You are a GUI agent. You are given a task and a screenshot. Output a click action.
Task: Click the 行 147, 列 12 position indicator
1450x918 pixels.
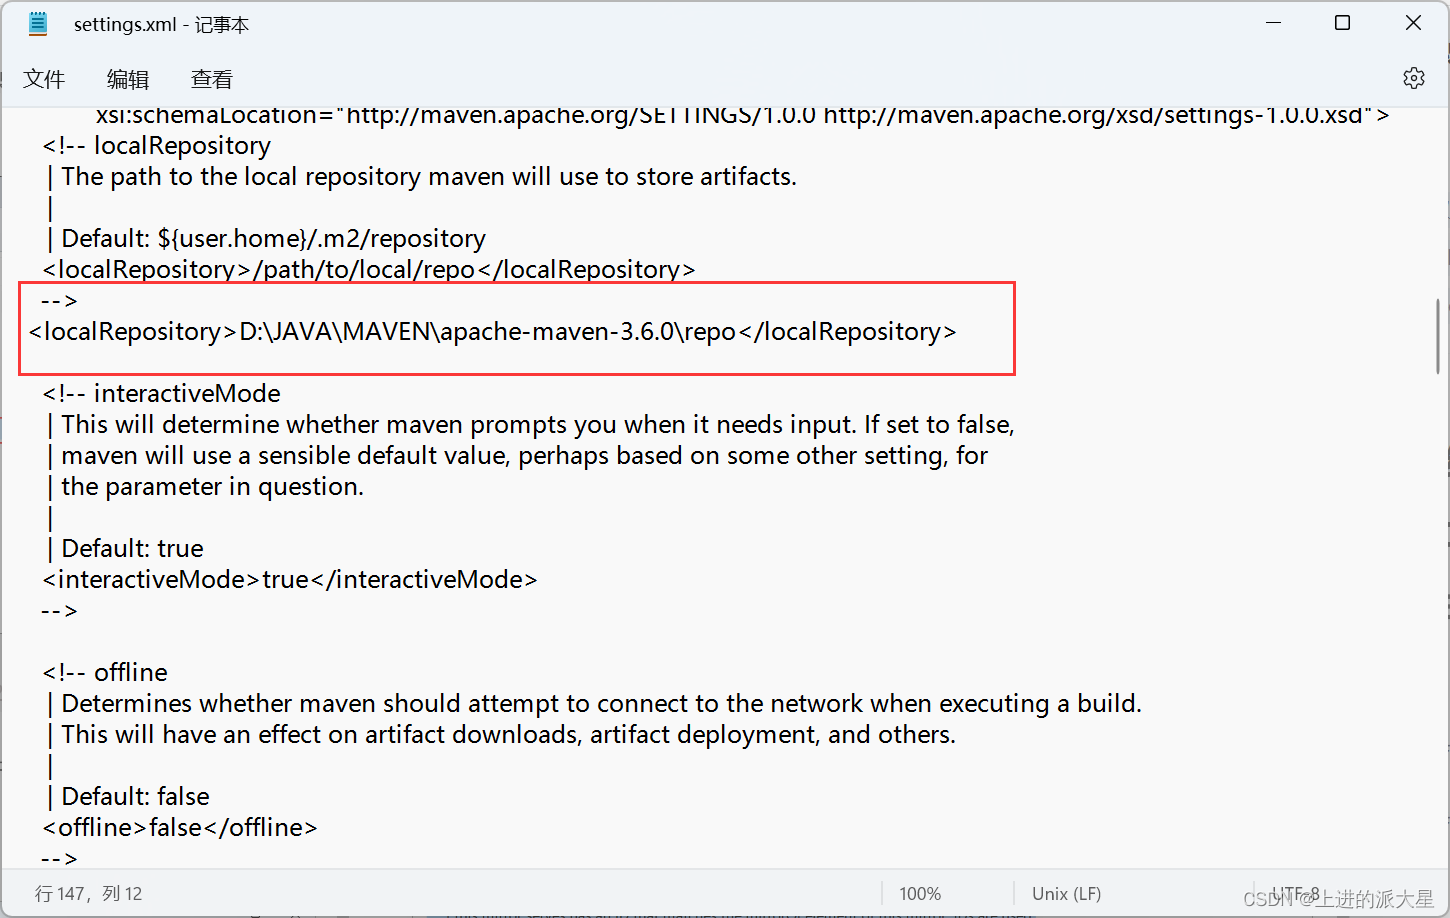[88, 894]
